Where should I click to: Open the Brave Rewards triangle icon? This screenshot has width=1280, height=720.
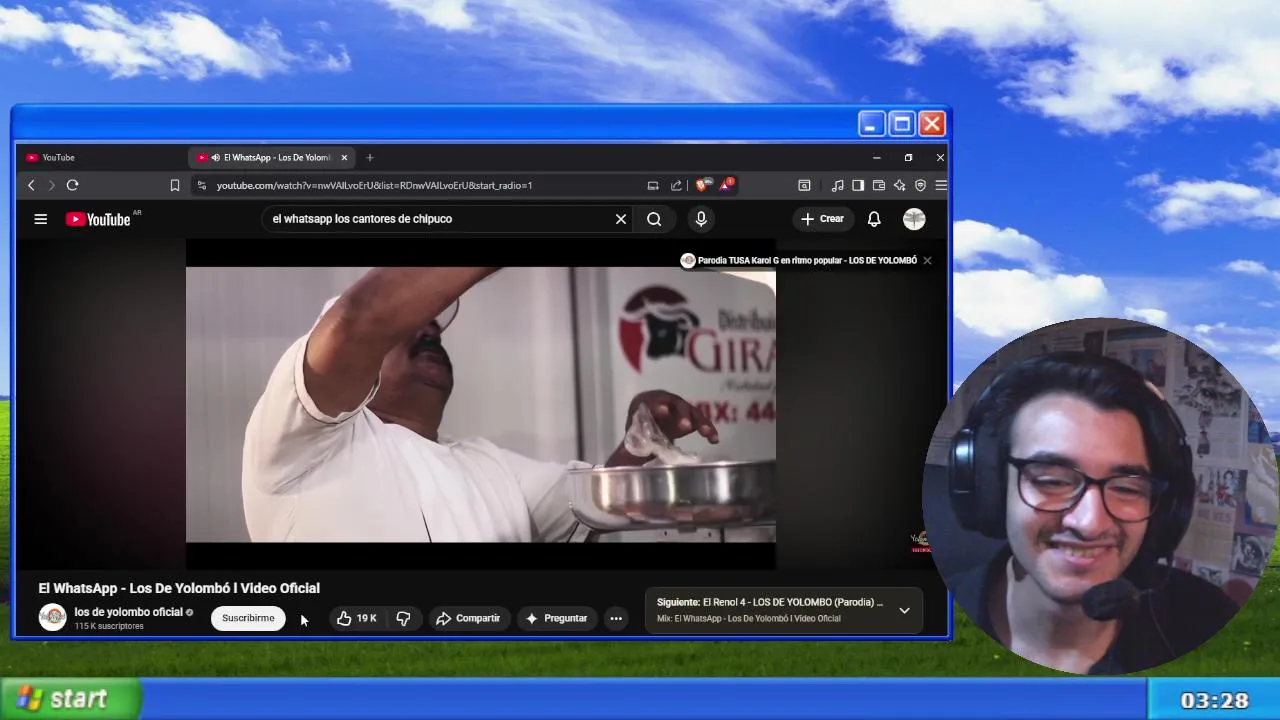(x=726, y=185)
